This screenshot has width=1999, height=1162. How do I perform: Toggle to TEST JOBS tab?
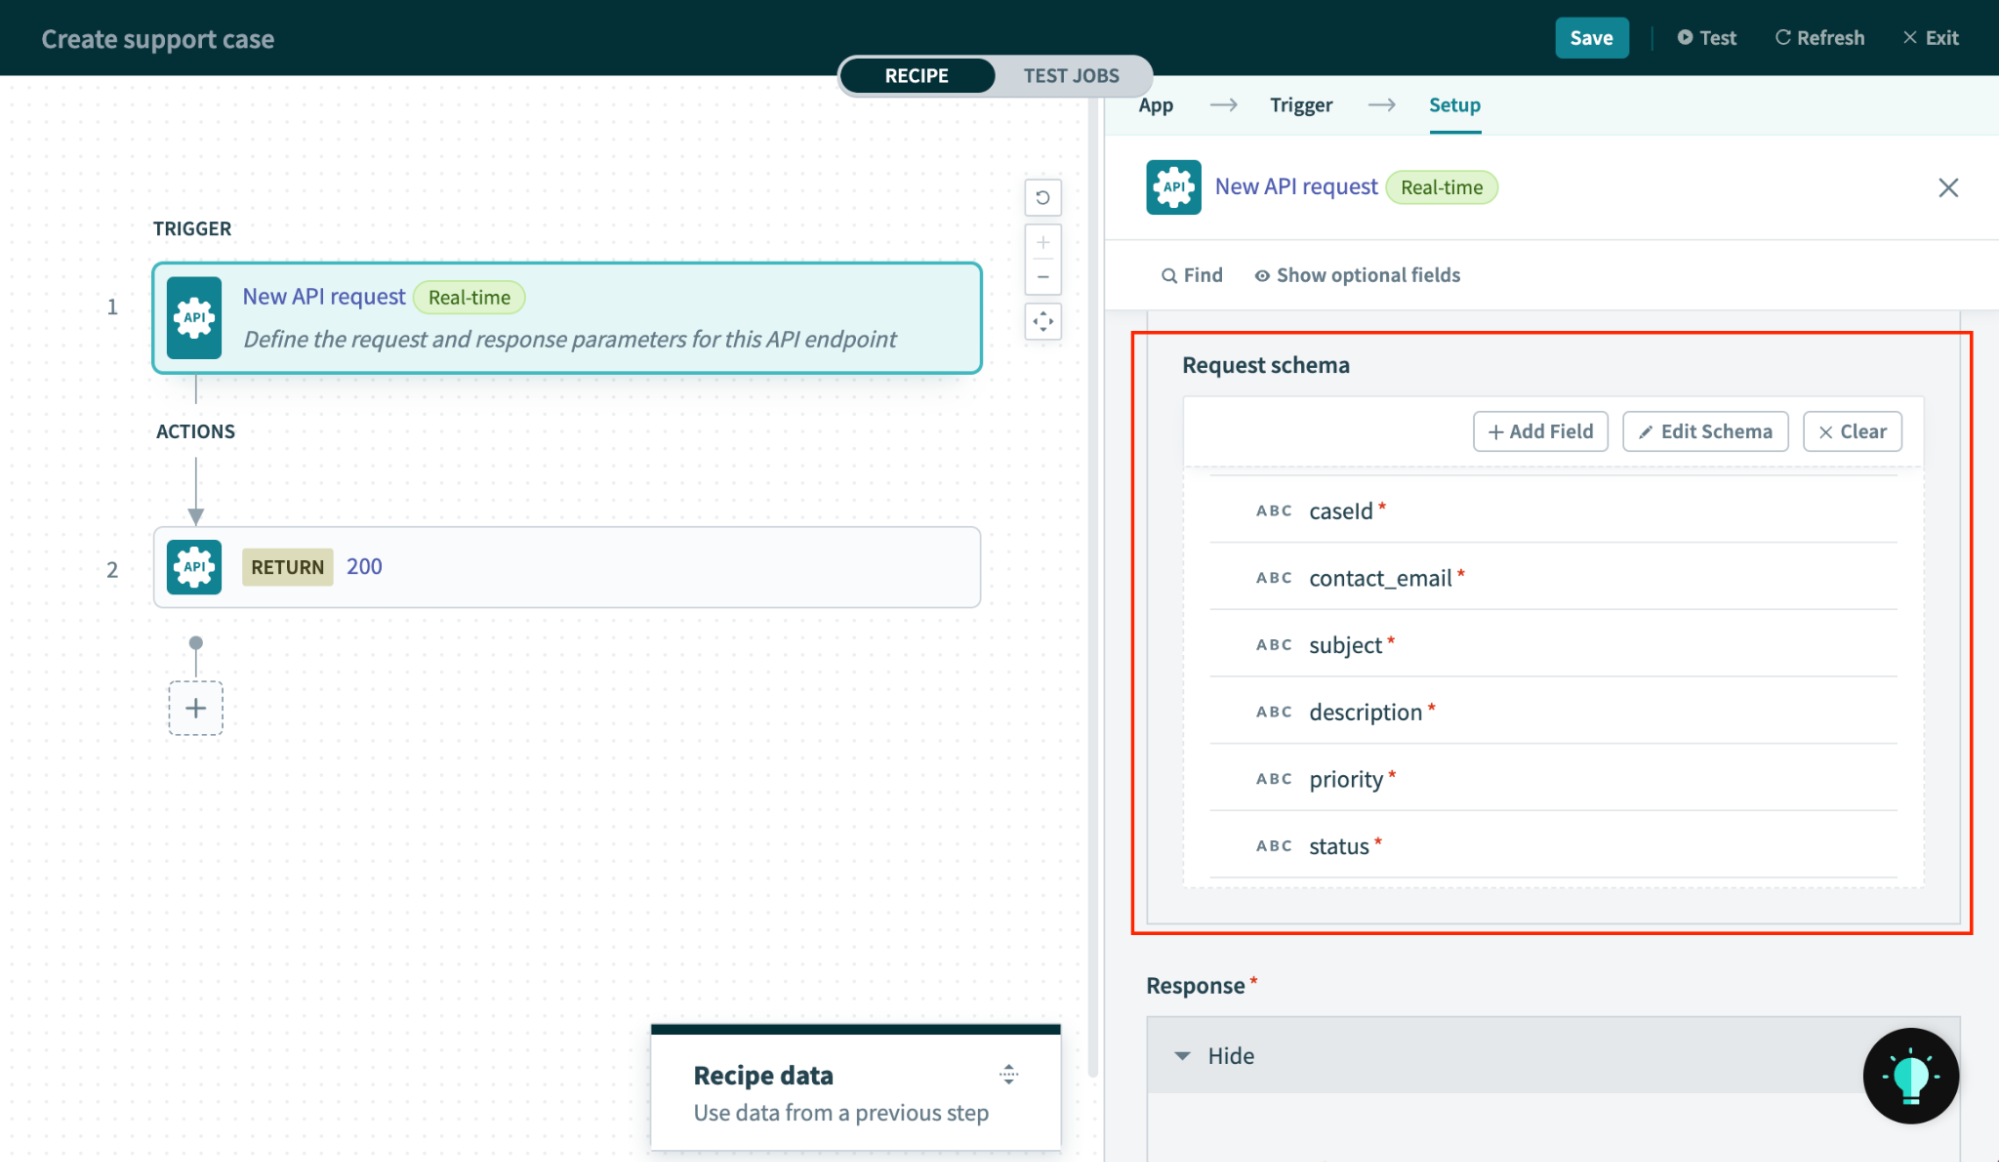click(x=1072, y=75)
